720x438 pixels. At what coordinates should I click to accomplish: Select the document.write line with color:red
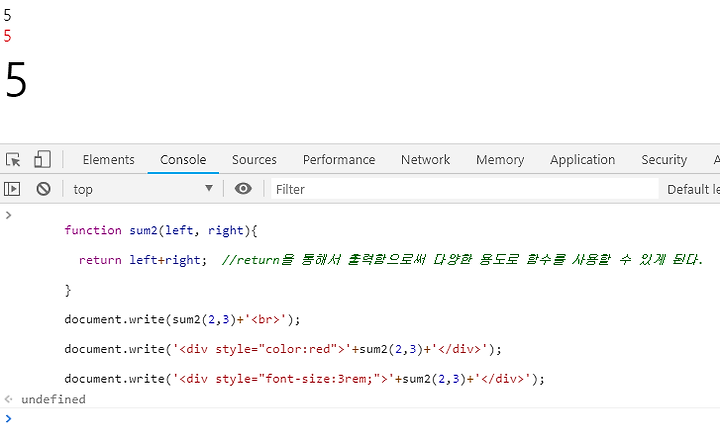coord(283,349)
